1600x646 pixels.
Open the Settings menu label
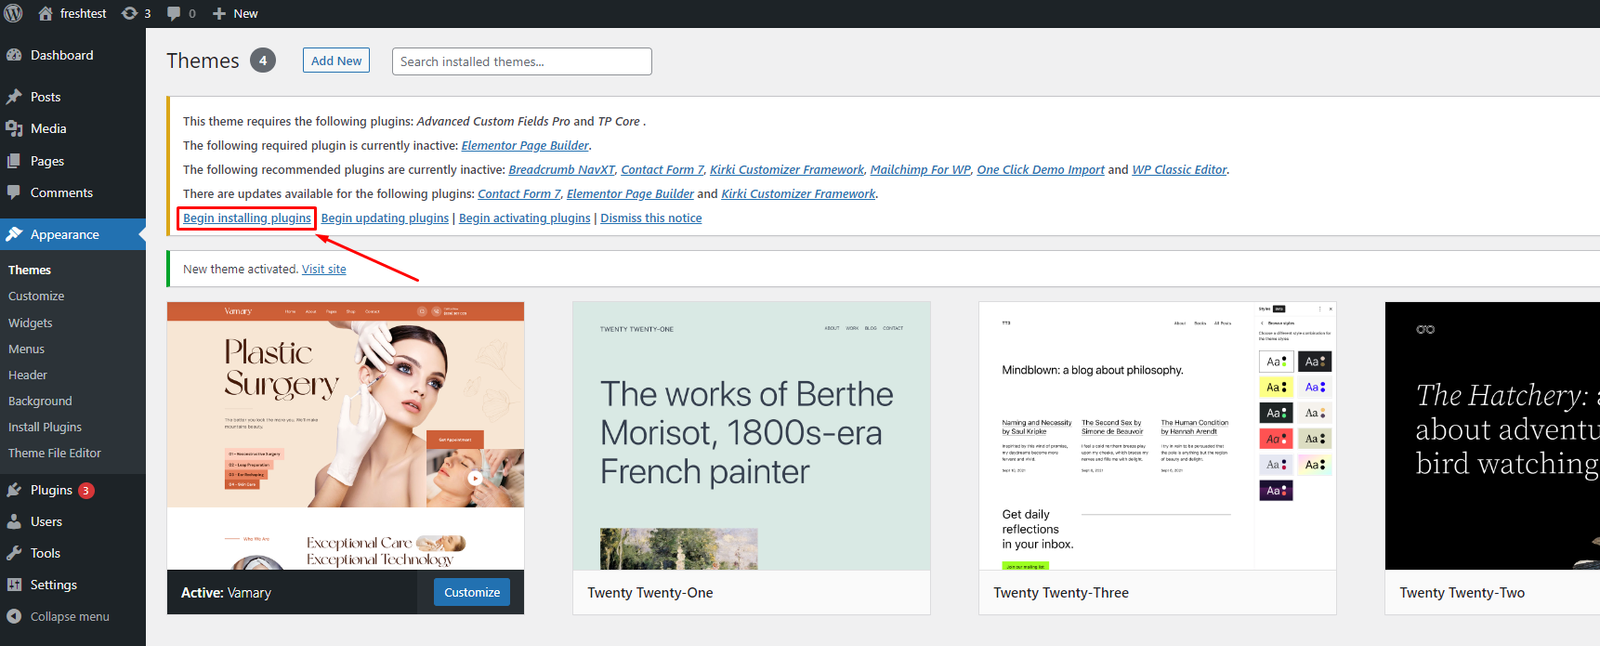[54, 585]
